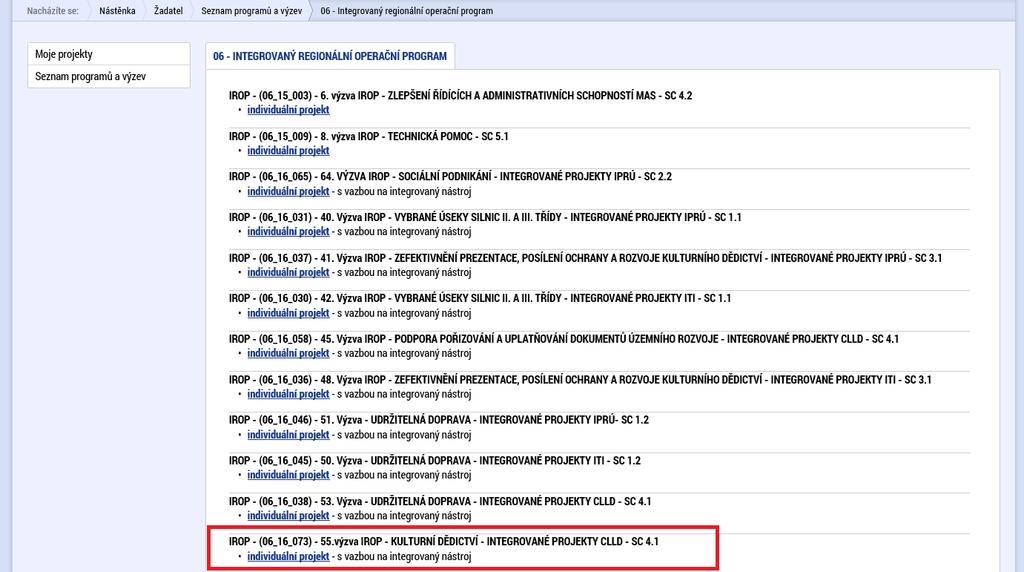The image size is (1024, 572).
Task: Click heading IROP - (06_16_073) - 55.výzva
Action: pos(443,541)
